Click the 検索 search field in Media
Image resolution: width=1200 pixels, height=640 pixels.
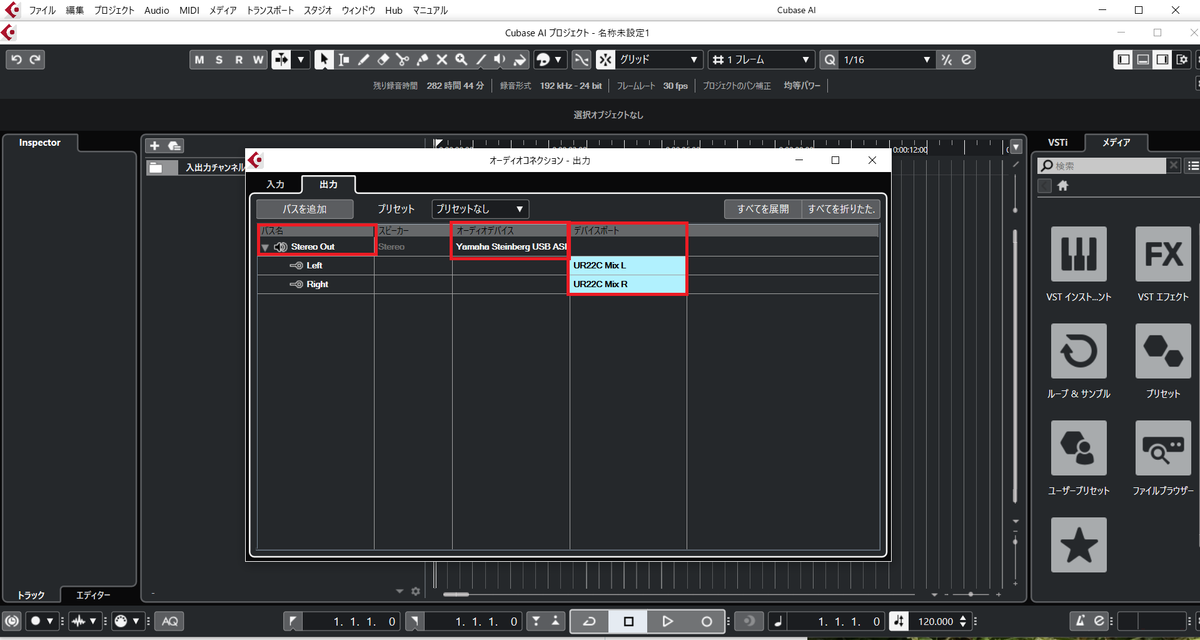(1100, 165)
